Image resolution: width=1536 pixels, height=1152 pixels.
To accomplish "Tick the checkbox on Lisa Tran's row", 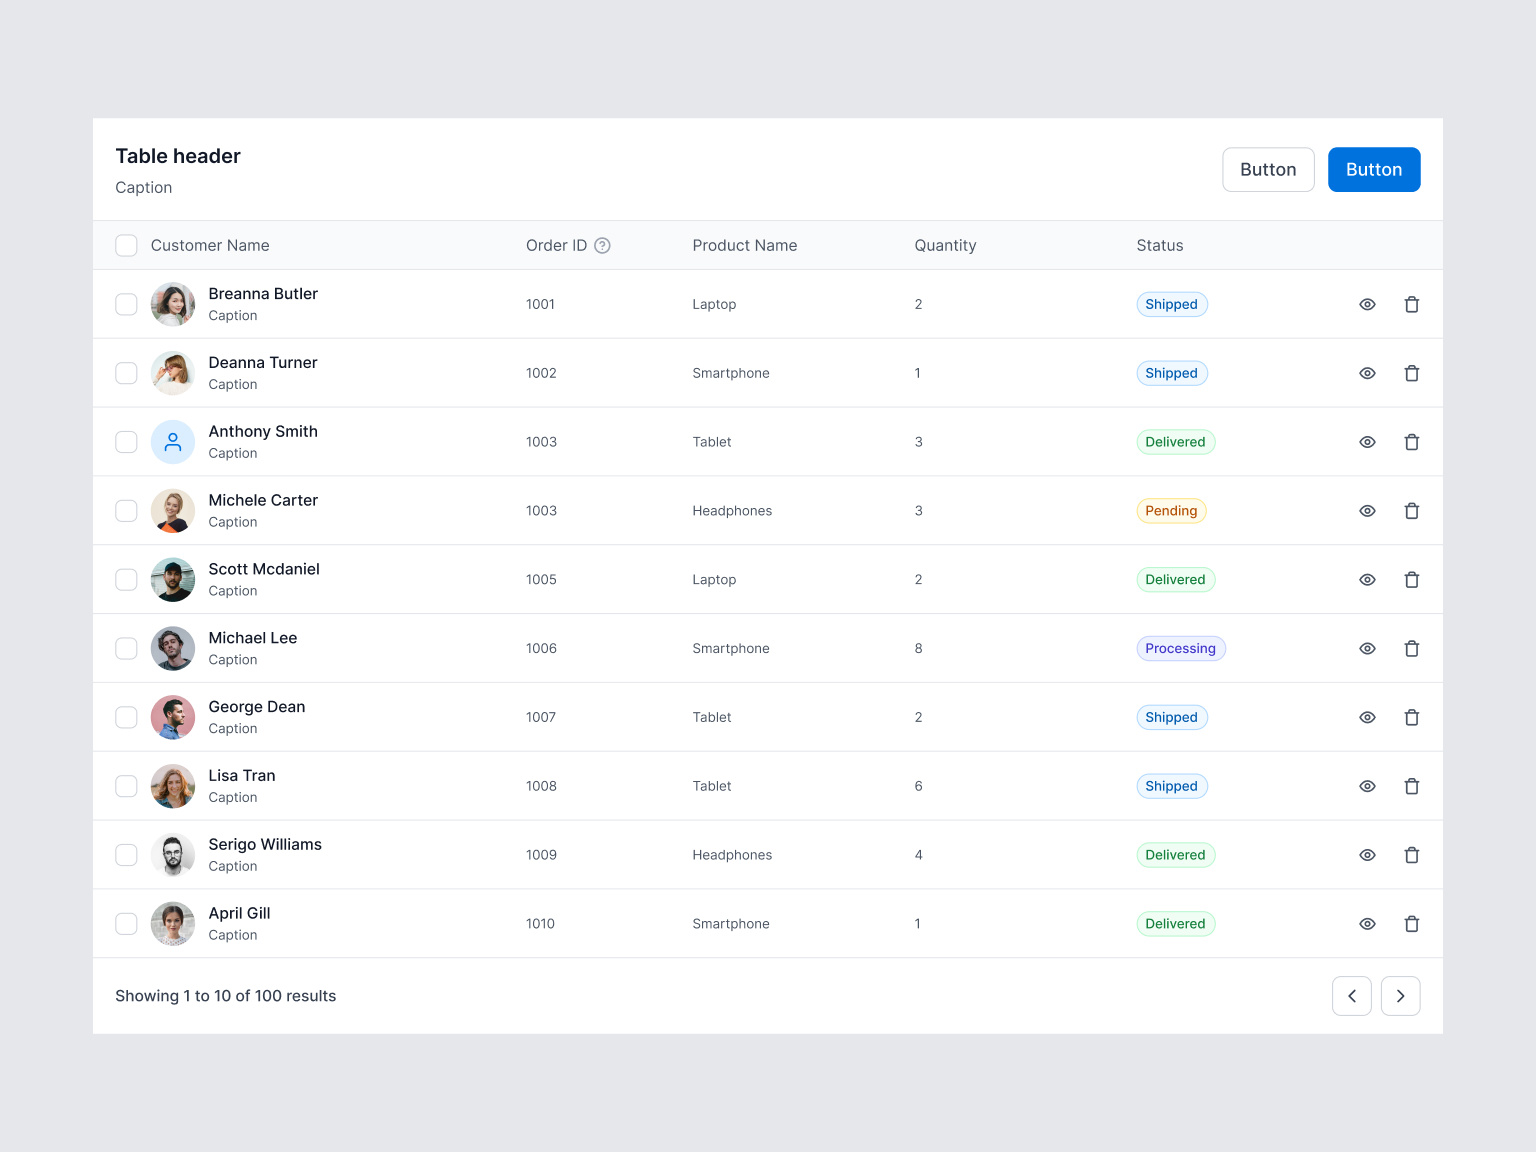I will pos(126,786).
